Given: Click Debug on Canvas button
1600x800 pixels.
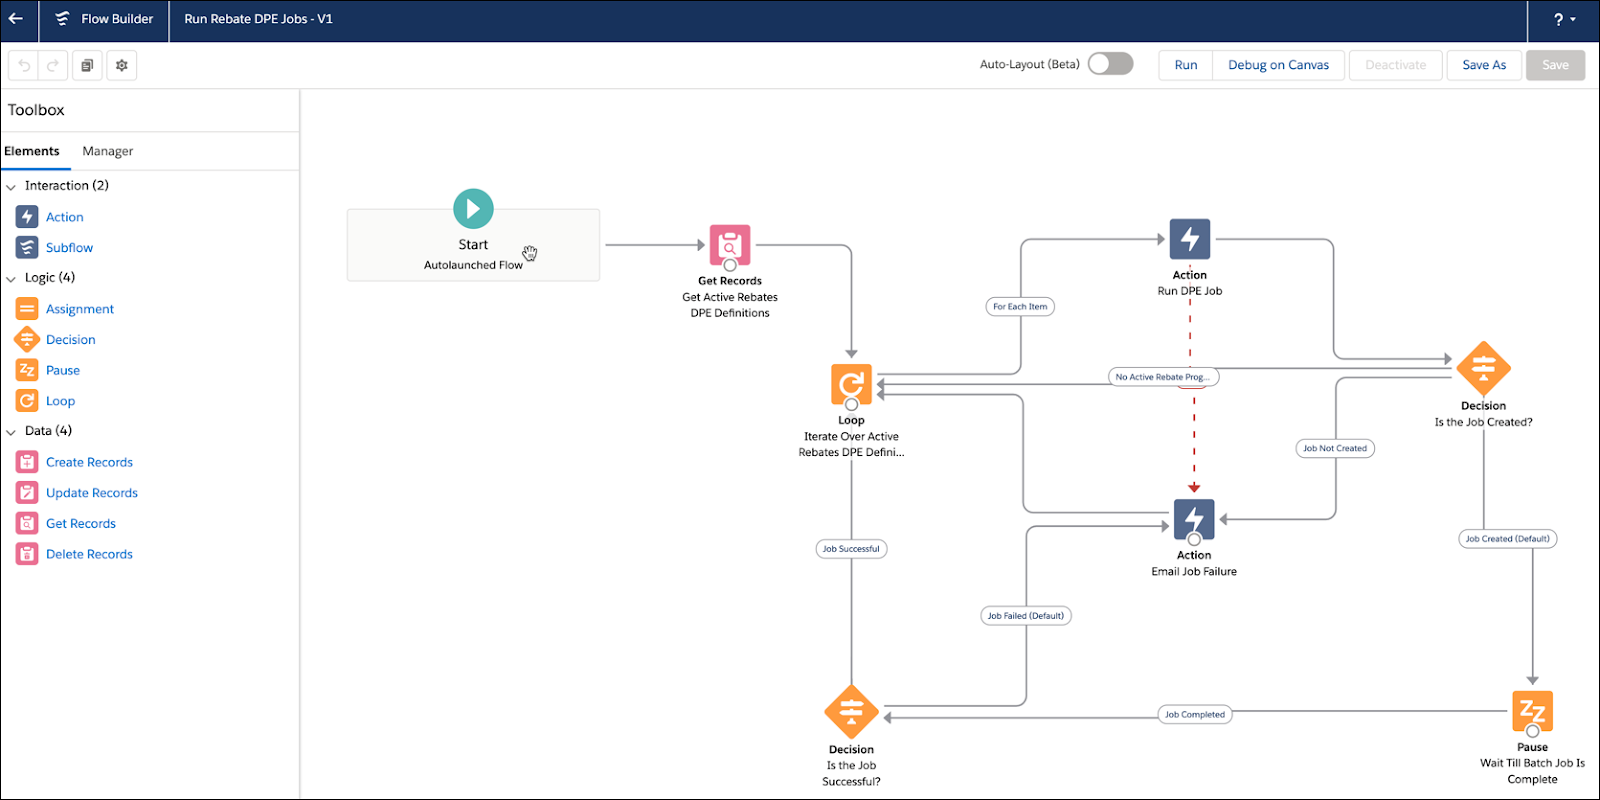Looking at the screenshot, I should tap(1278, 65).
